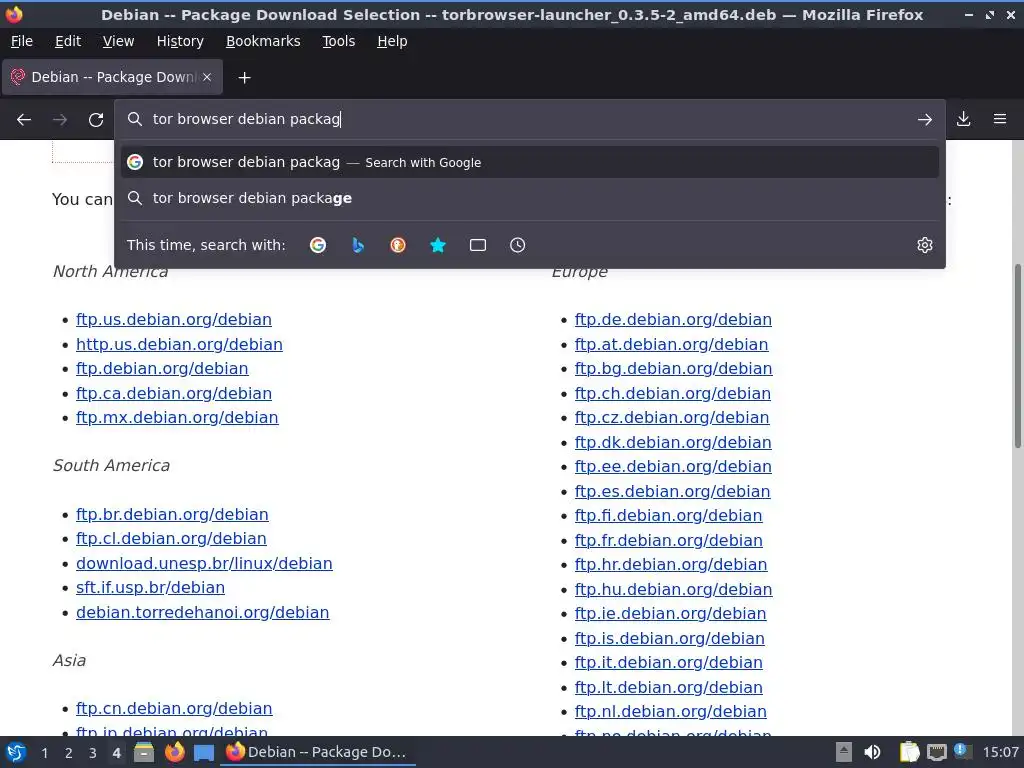Search open tabs with the tab icon
The height and width of the screenshot is (768, 1024).
point(478,245)
